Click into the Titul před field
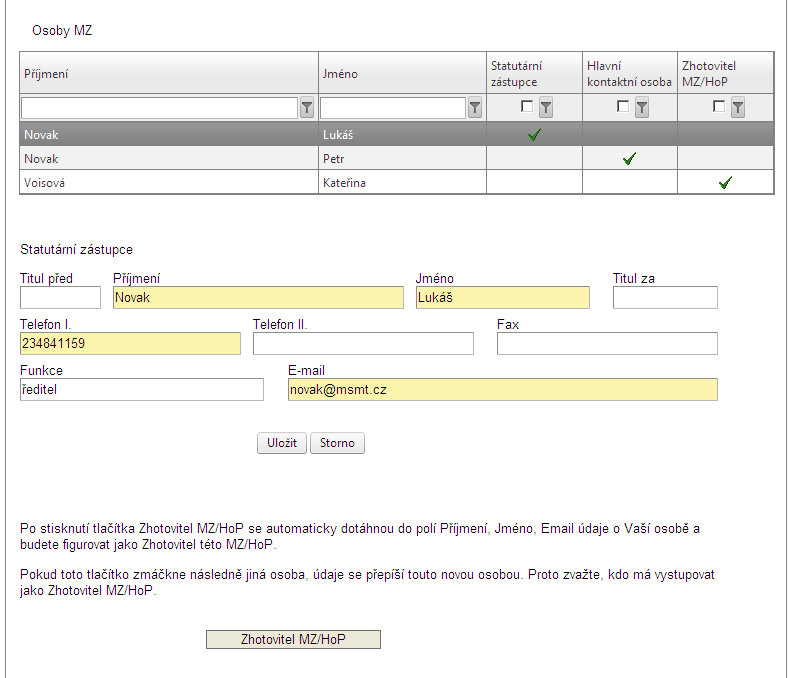This screenshot has height=678, width=789. click(x=60, y=297)
